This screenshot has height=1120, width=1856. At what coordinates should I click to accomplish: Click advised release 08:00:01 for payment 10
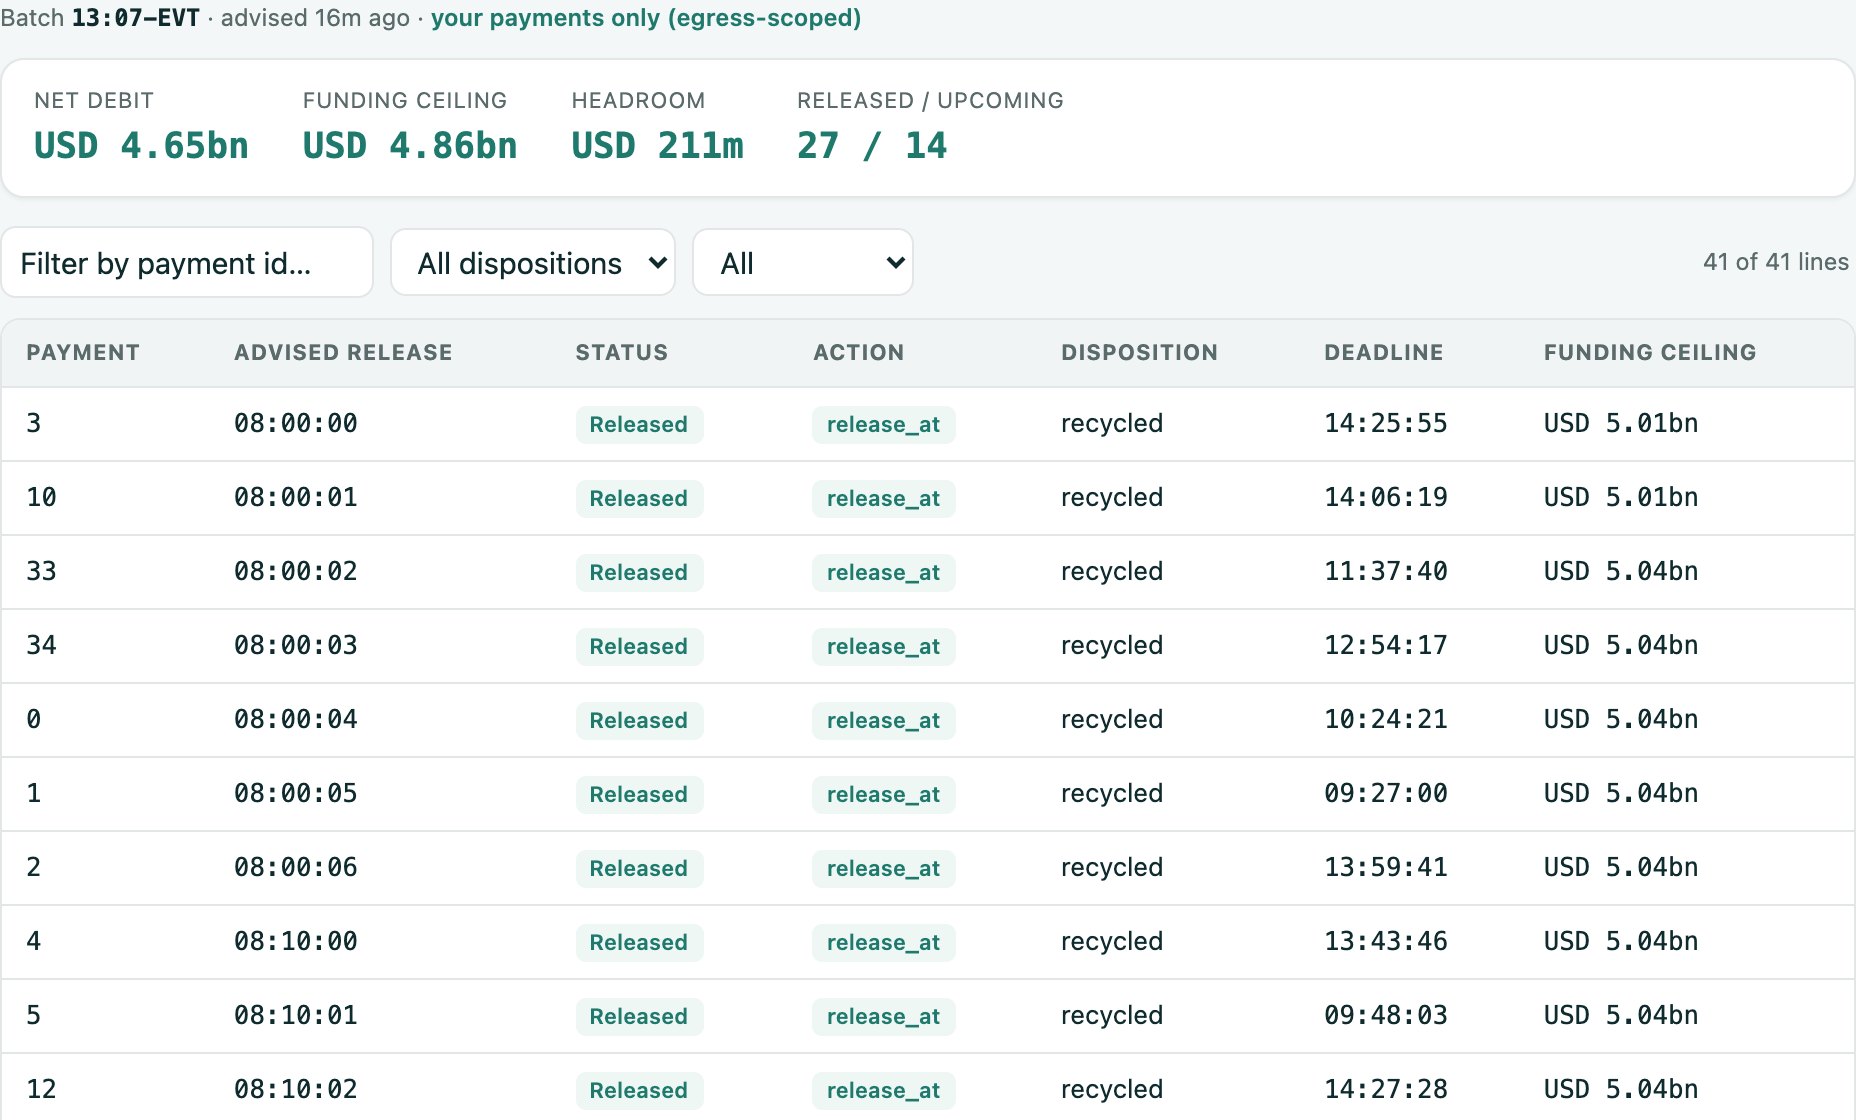pyautogui.click(x=296, y=497)
